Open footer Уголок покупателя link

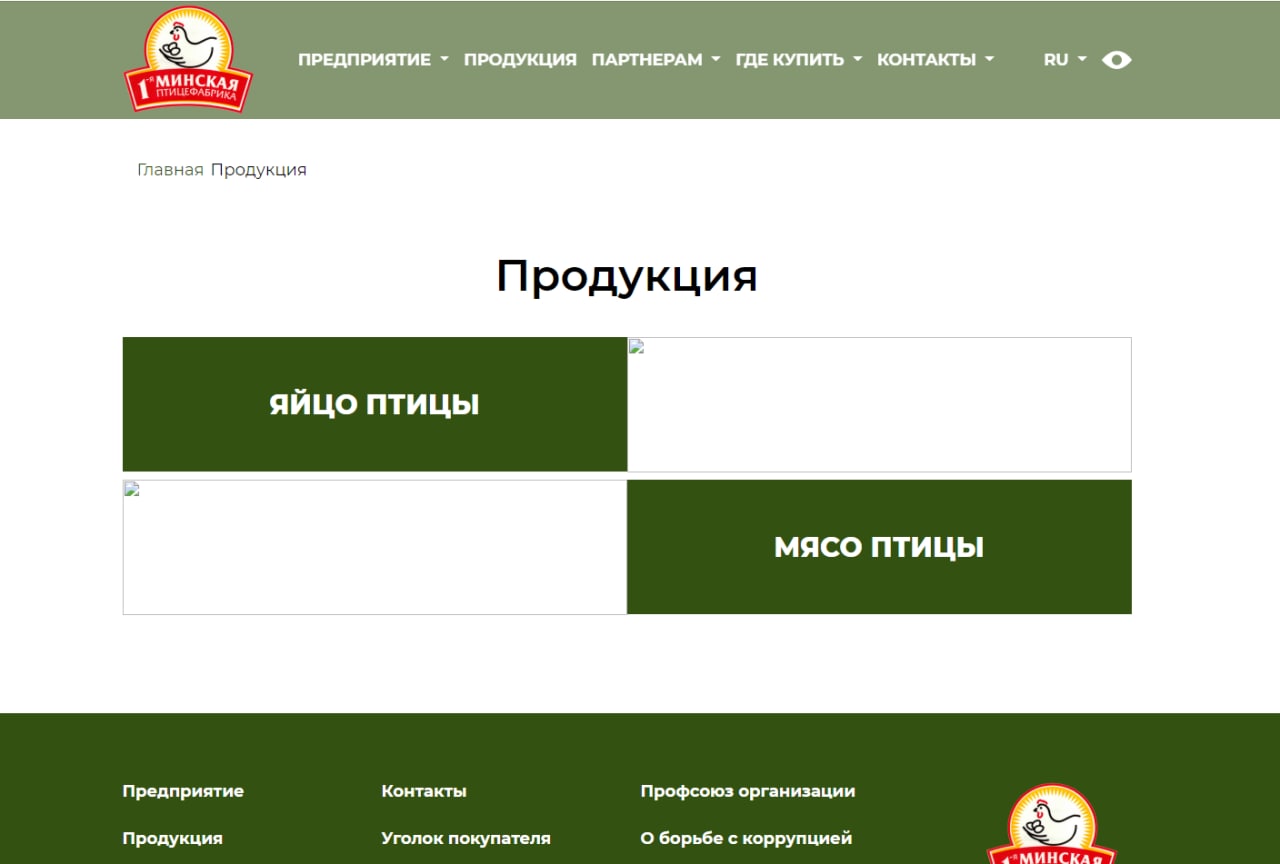pos(466,838)
